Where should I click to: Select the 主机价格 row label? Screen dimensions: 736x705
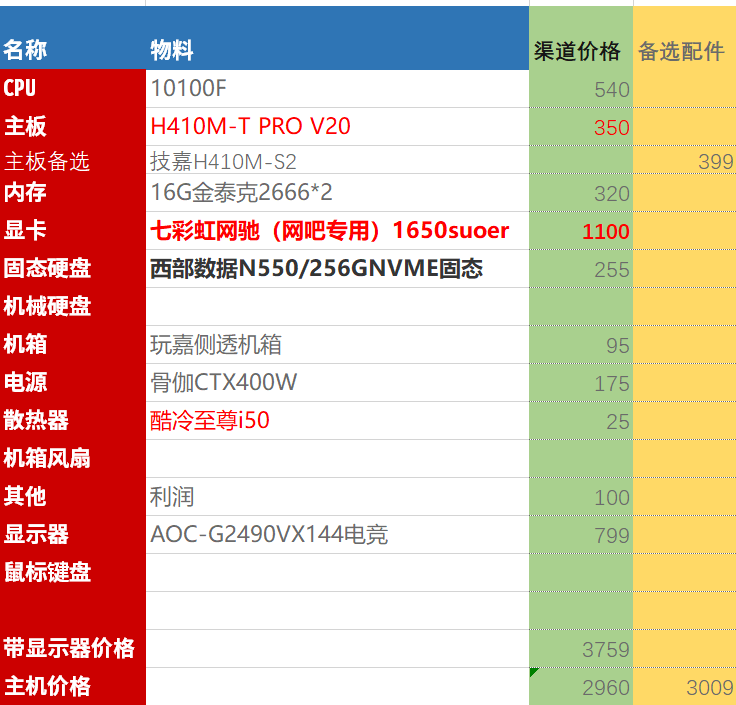pyautogui.click(x=73, y=687)
